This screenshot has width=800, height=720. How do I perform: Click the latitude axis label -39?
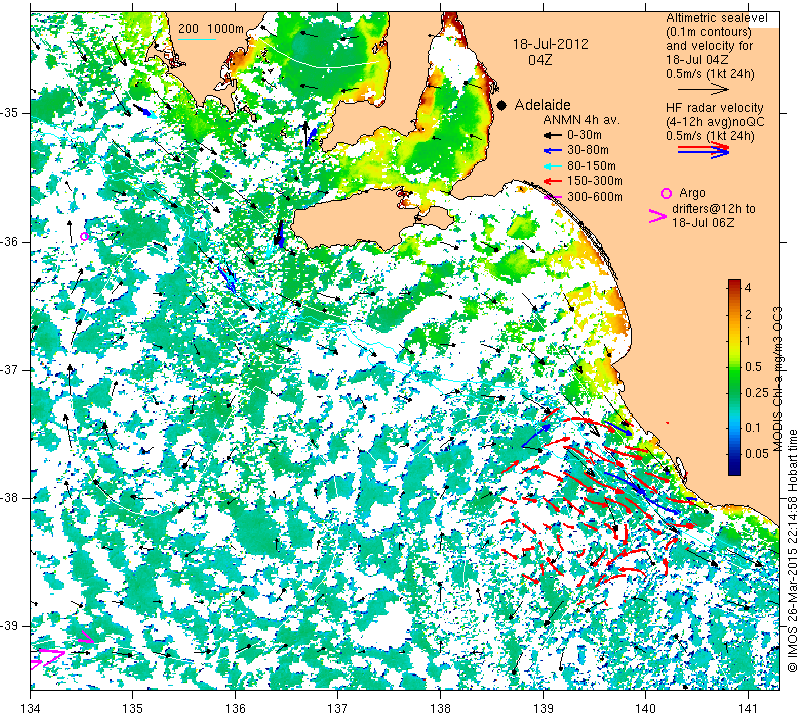(11, 626)
